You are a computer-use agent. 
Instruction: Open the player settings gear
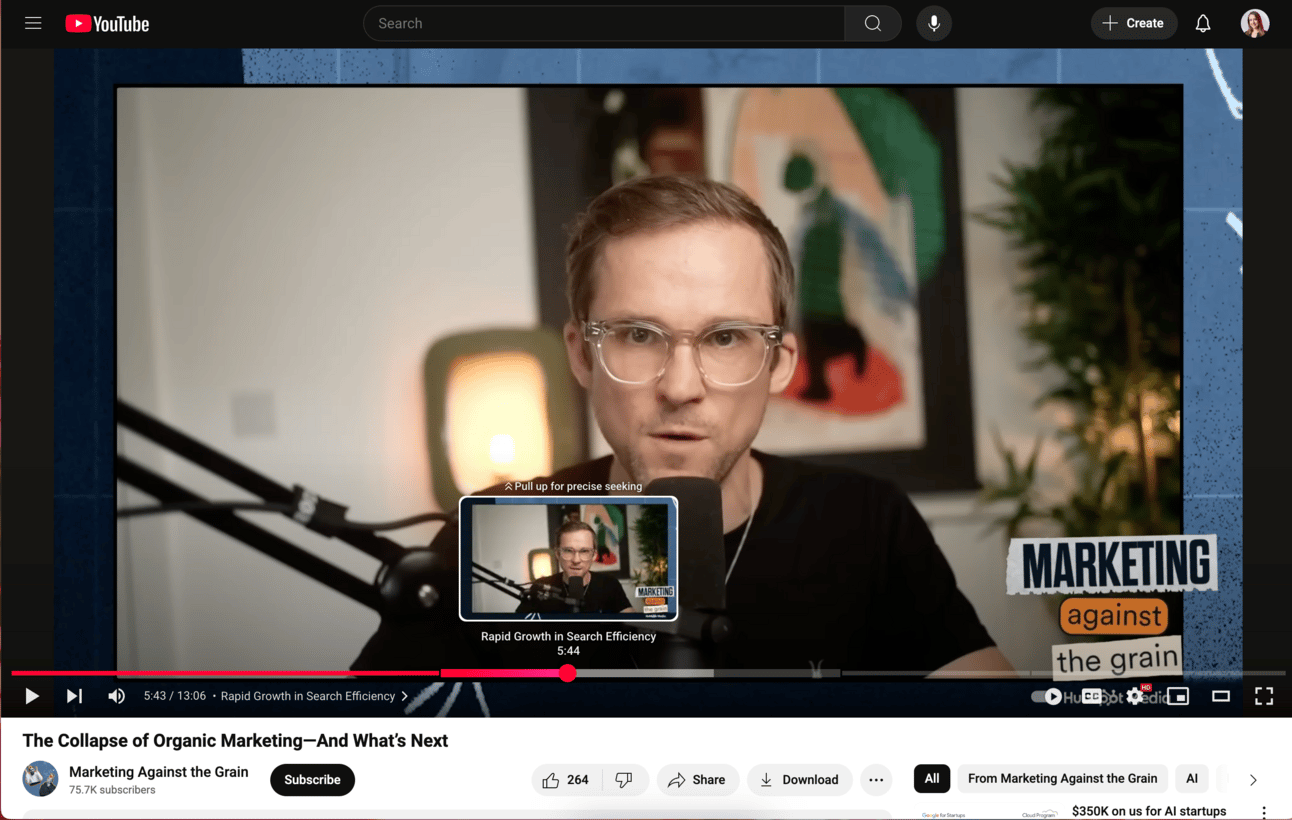[1135, 696]
